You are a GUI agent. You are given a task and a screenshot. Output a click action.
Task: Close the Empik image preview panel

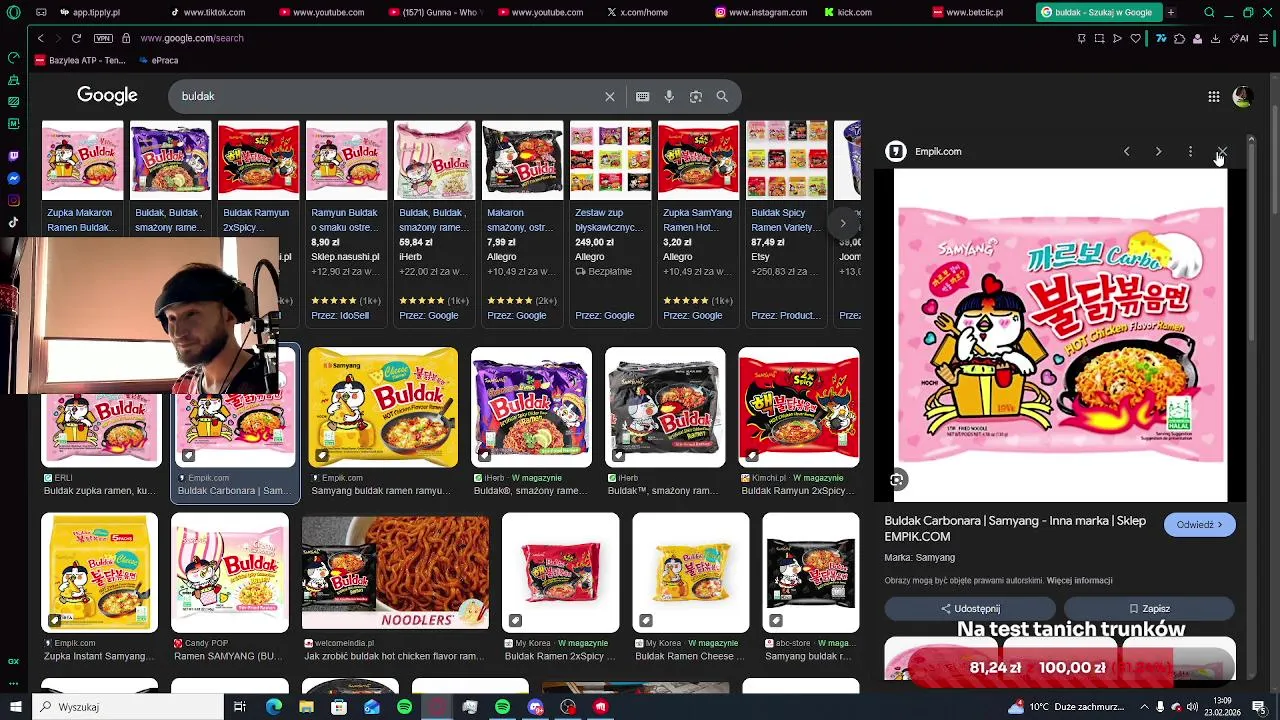point(1222,152)
